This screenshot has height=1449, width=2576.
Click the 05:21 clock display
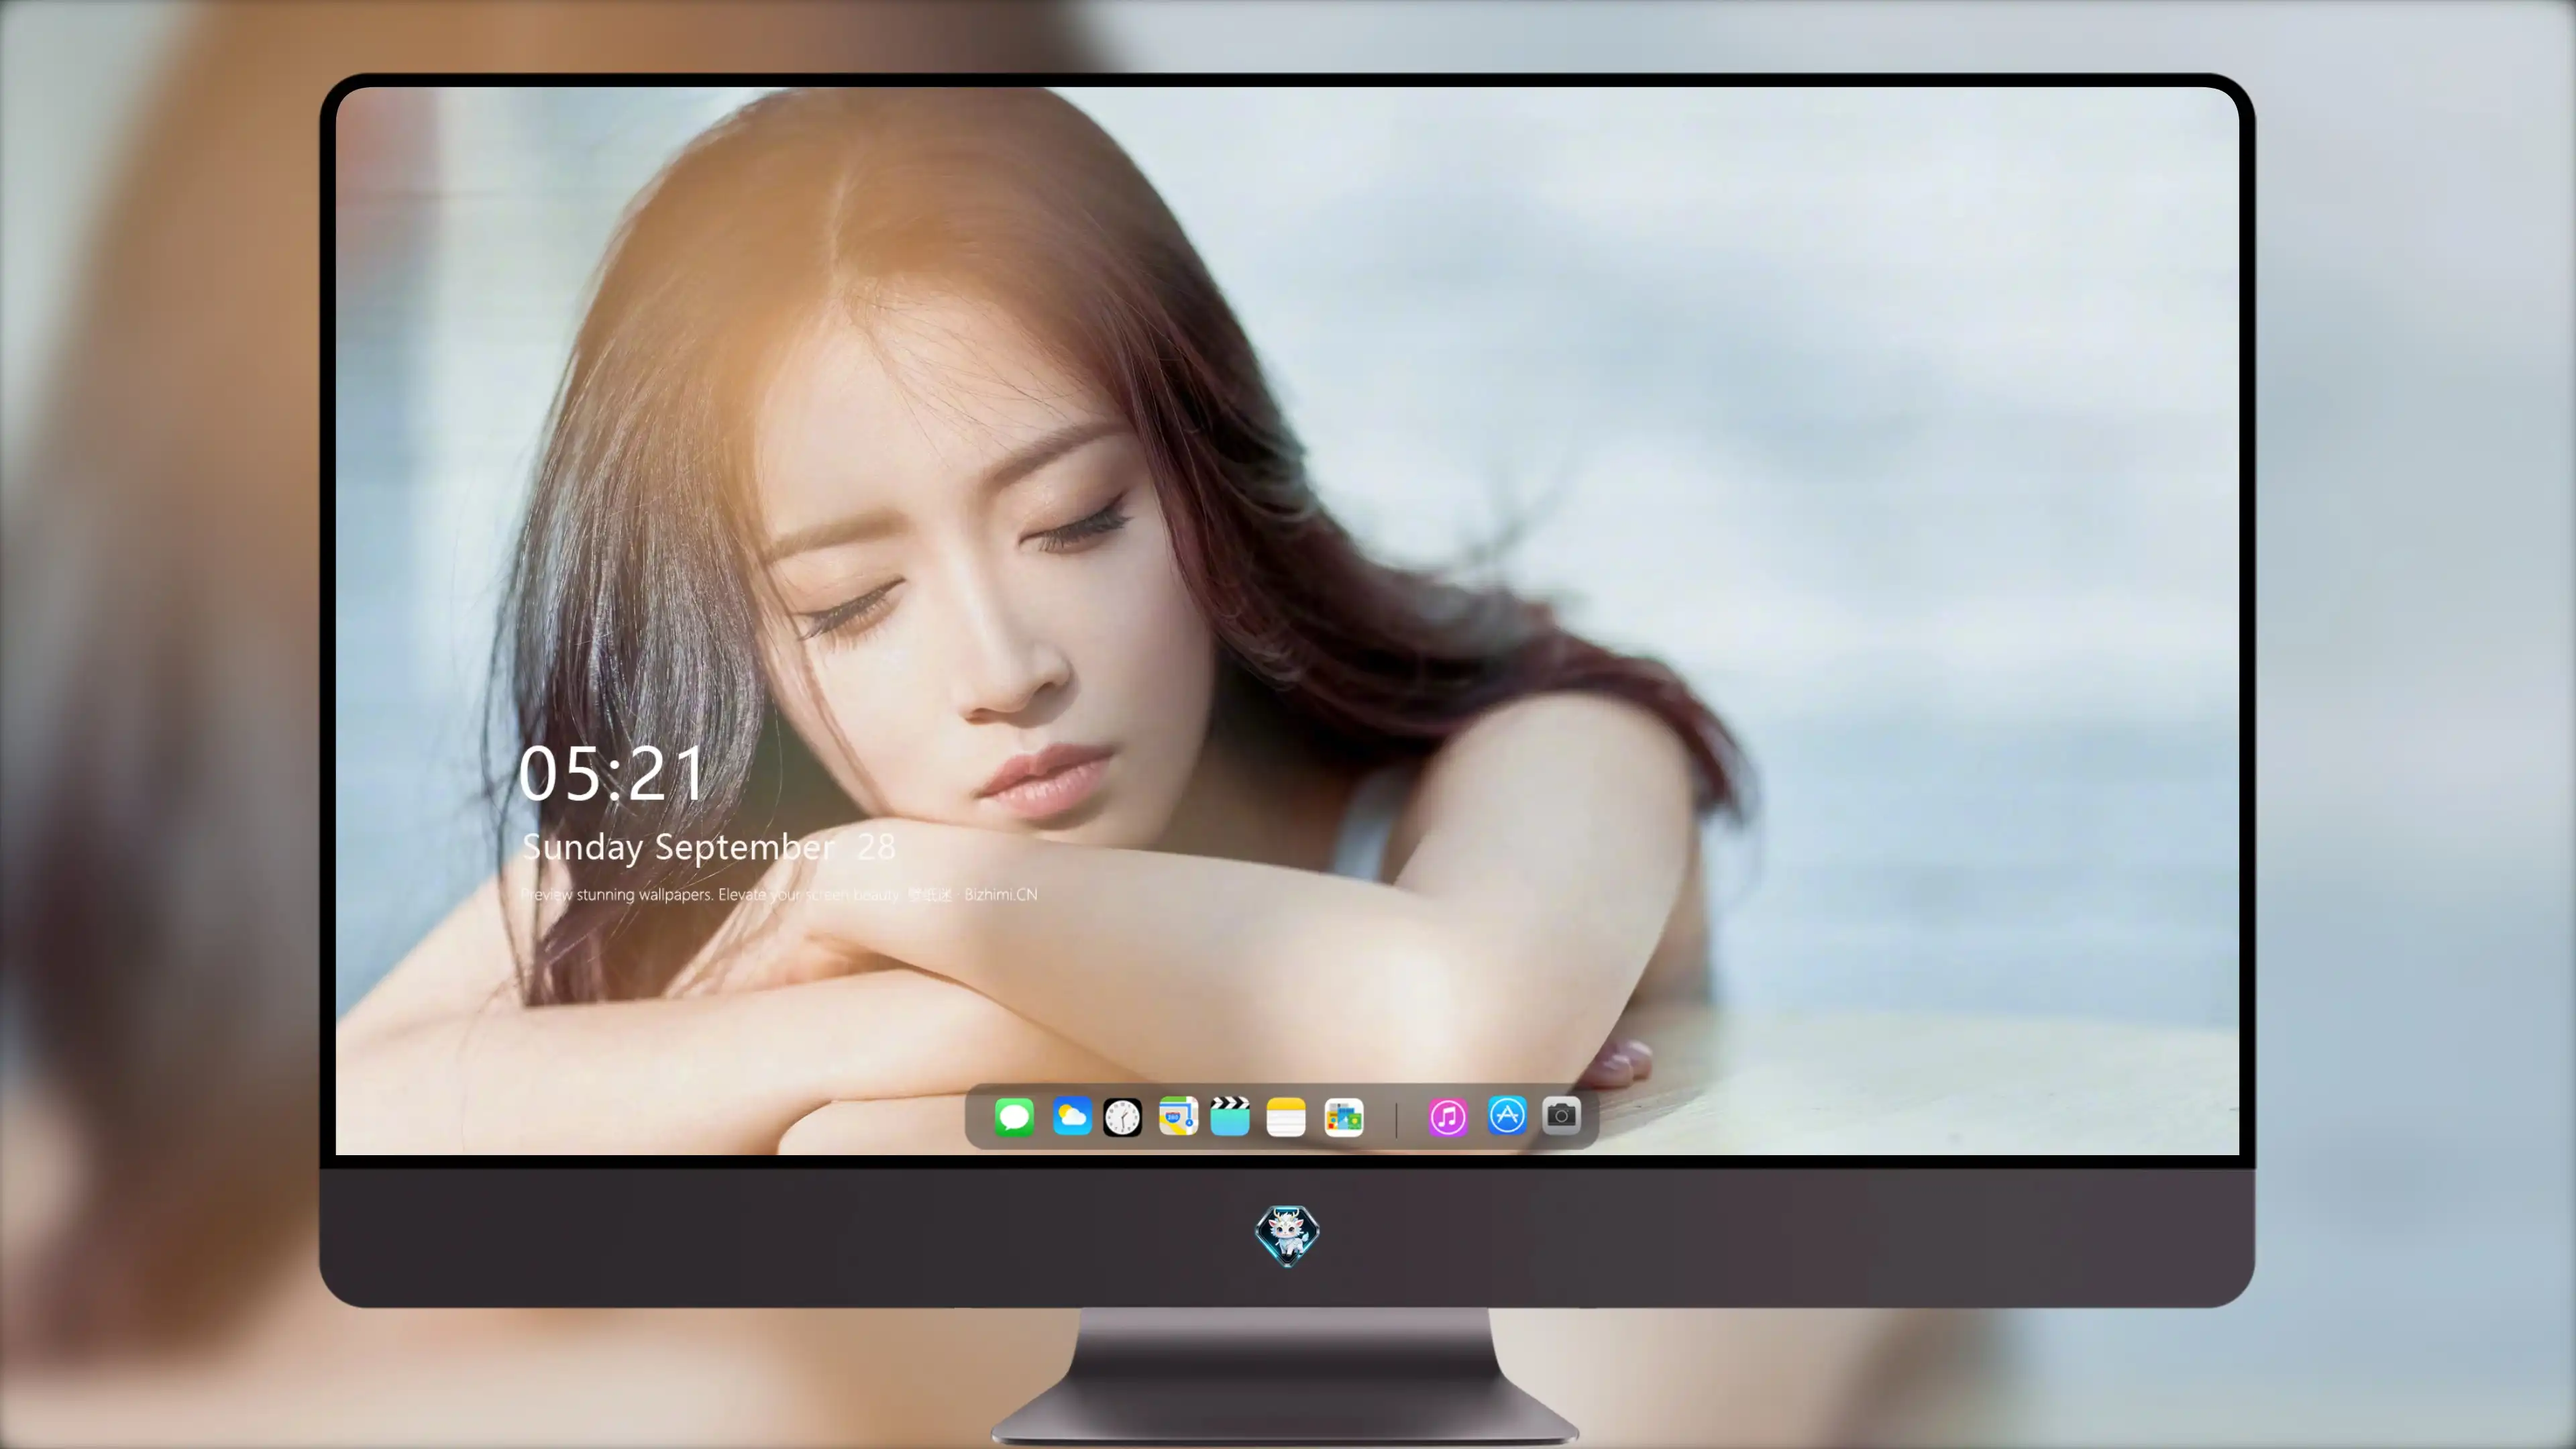pos(612,774)
